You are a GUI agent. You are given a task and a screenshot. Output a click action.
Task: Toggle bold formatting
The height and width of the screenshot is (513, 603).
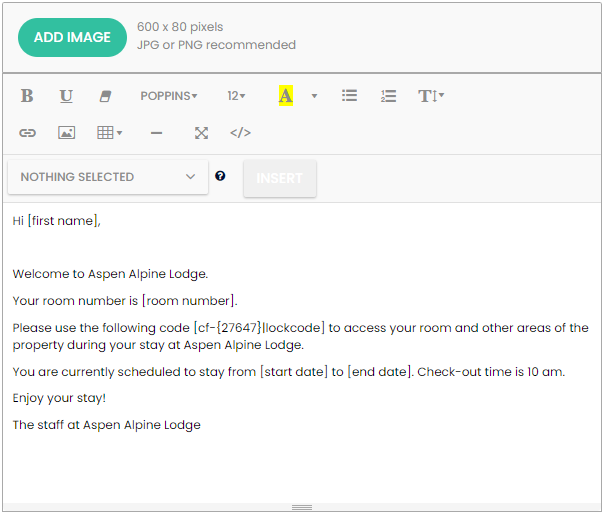[x=27, y=96]
